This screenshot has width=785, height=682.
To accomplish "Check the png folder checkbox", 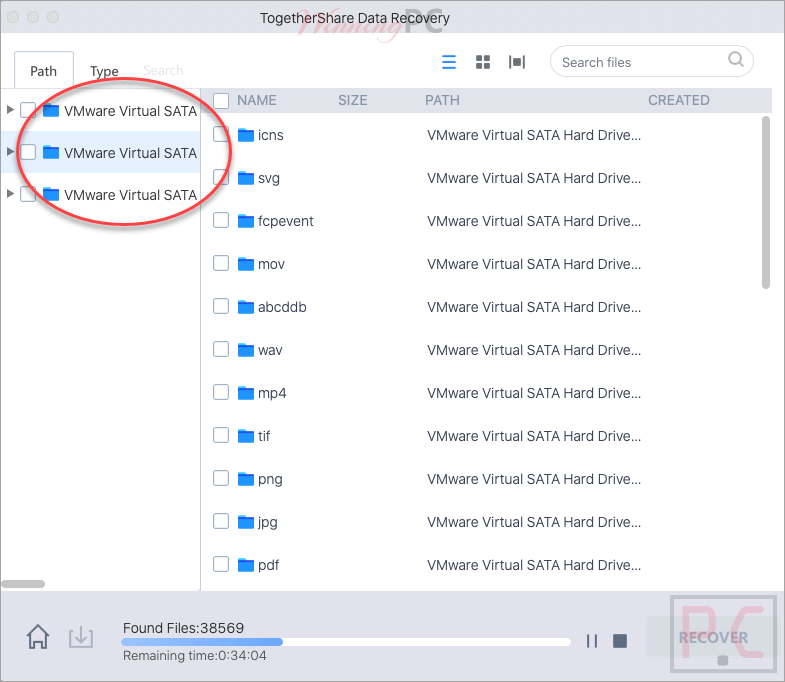I will [x=221, y=478].
